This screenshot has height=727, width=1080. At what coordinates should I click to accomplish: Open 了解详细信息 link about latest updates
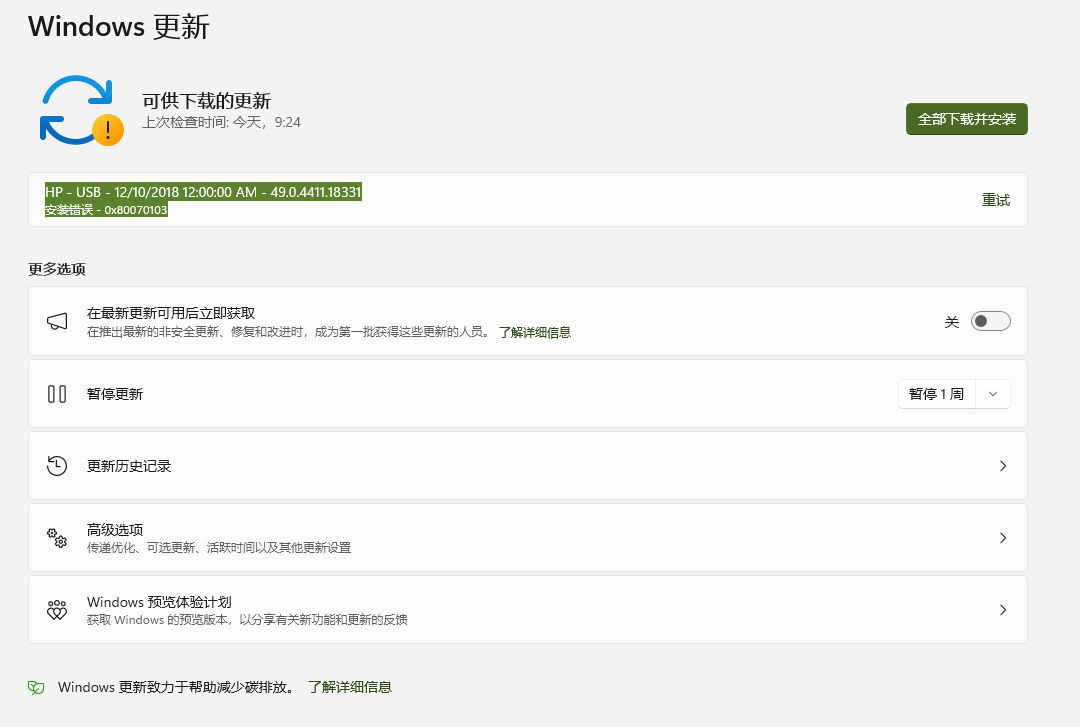point(534,332)
